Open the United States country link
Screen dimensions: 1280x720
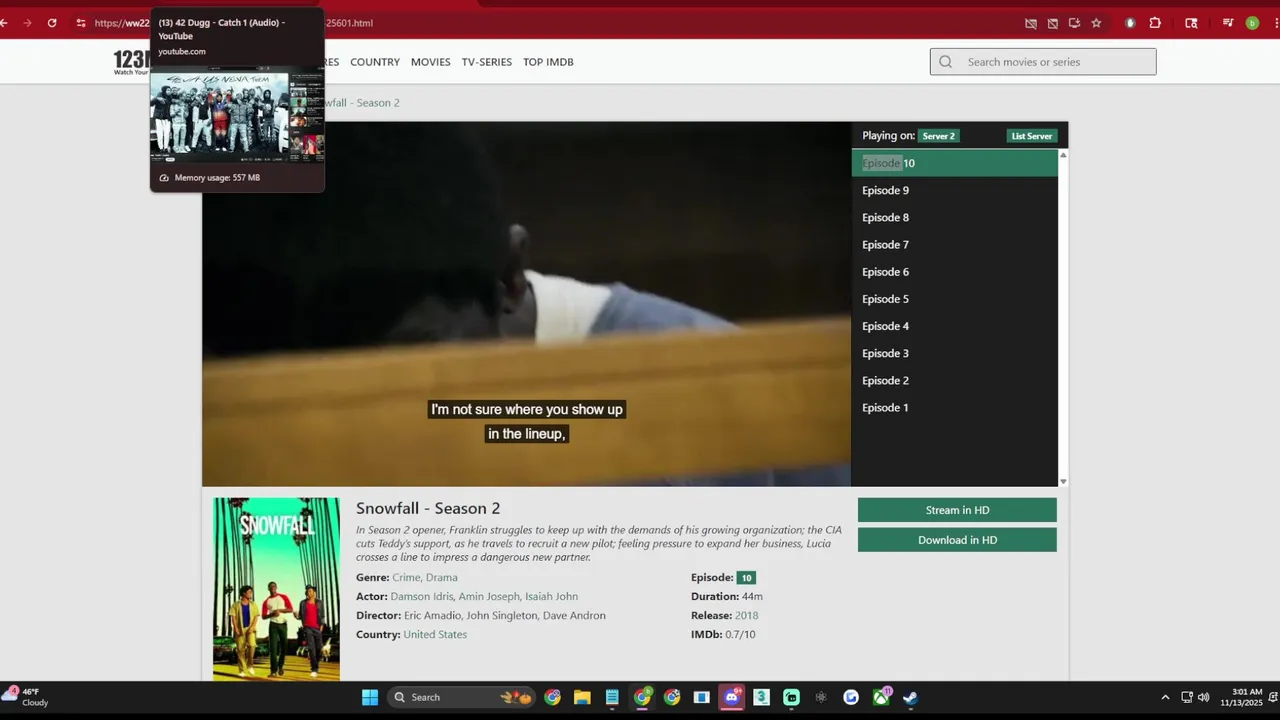[x=435, y=634]
